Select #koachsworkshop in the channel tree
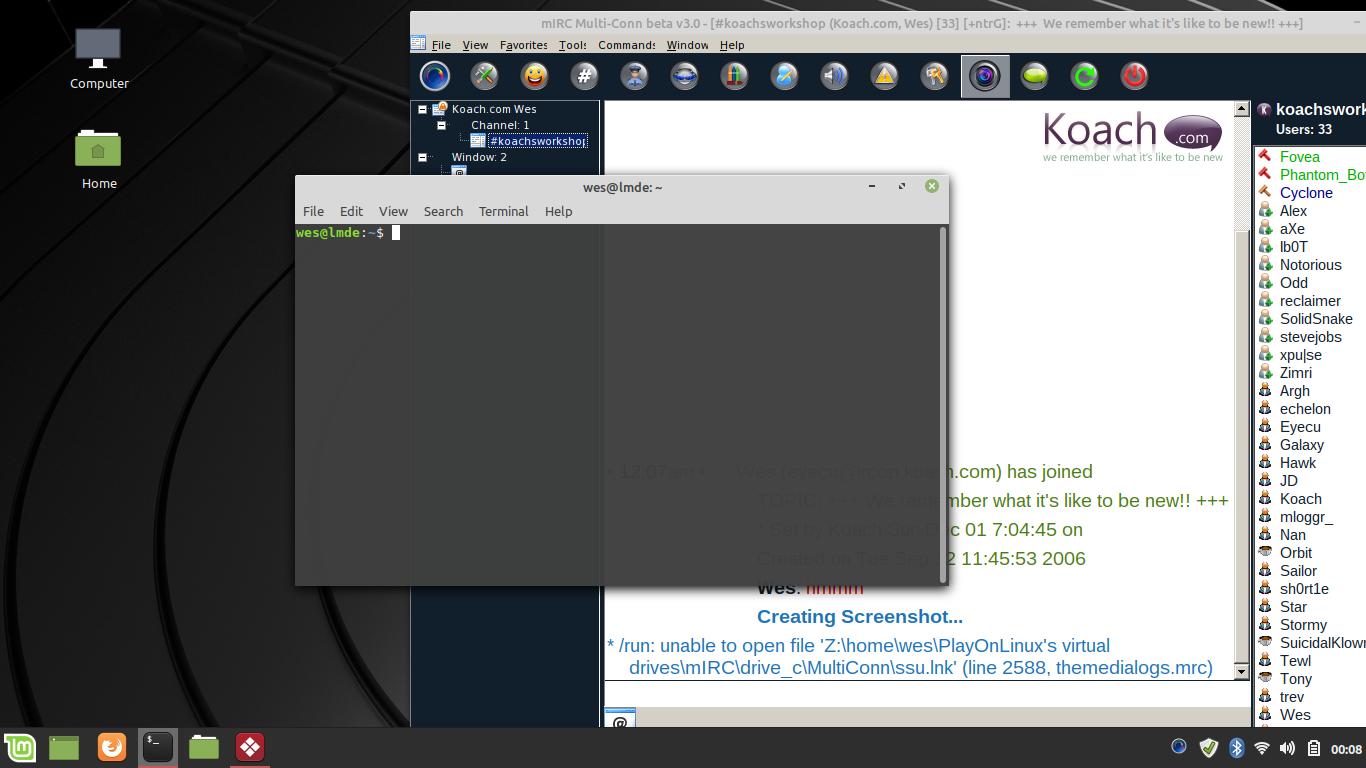 click(537, 141)
